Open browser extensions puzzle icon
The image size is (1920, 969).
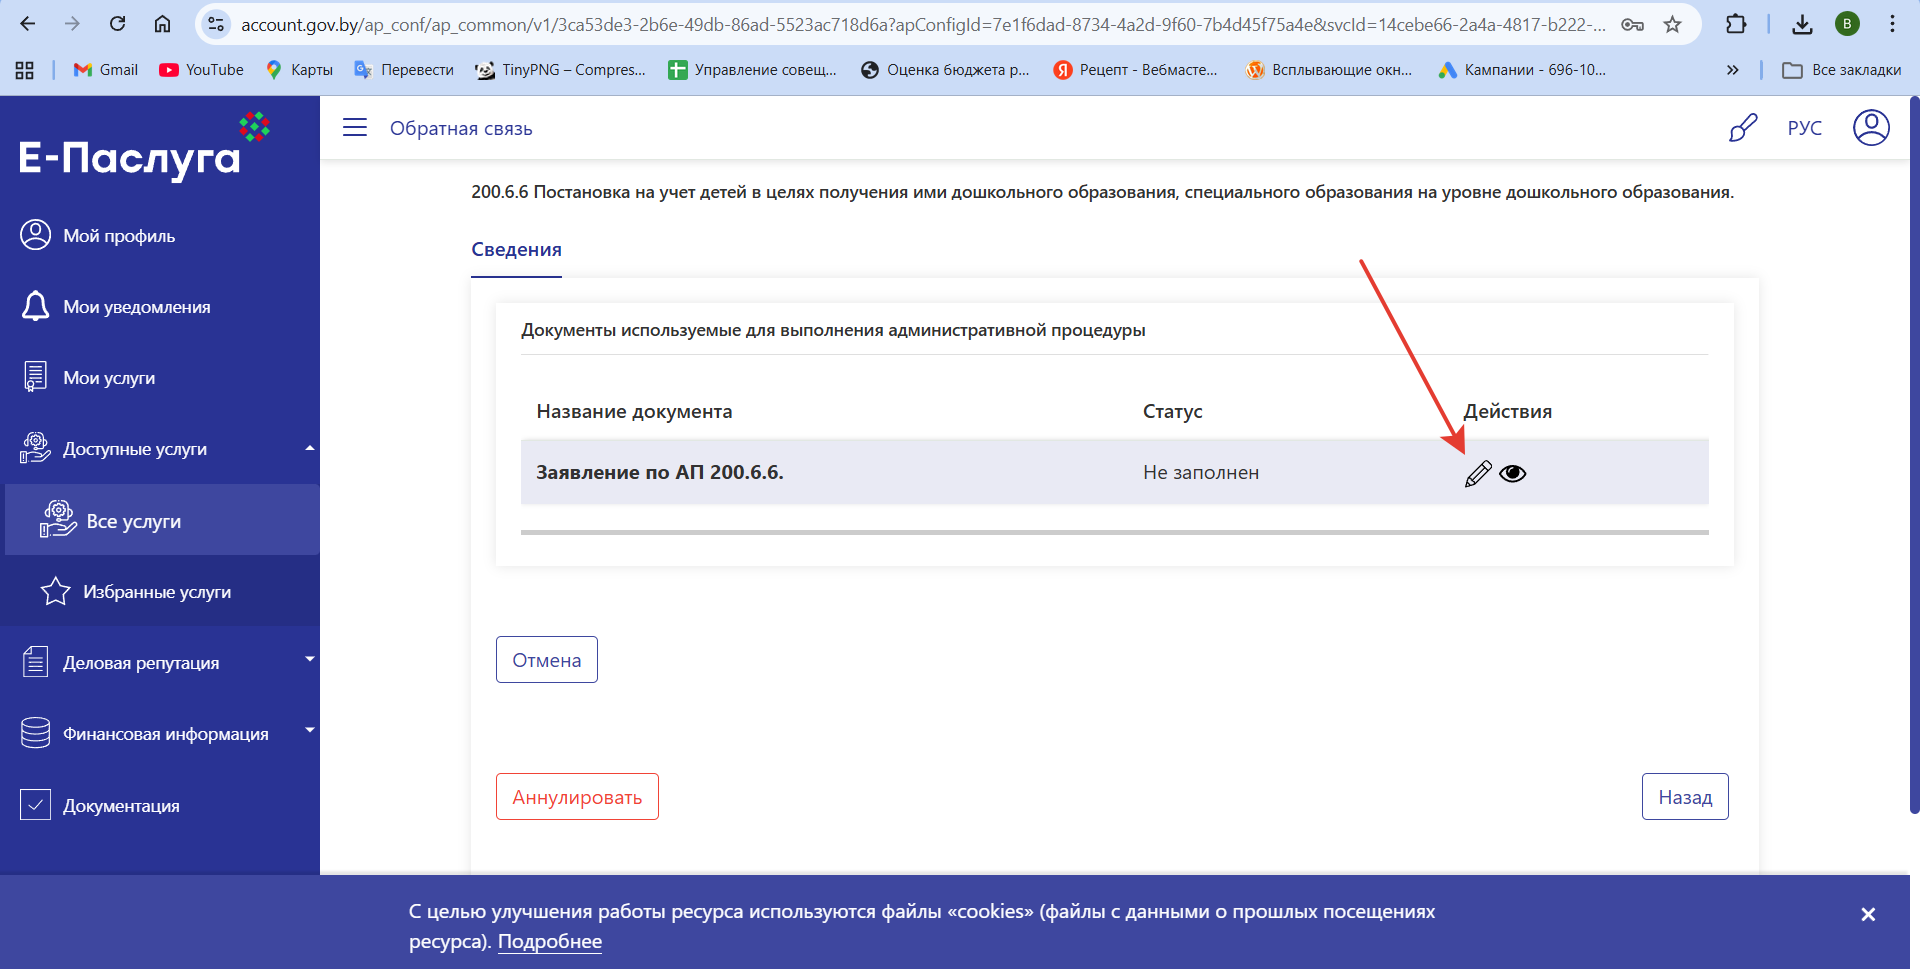1736,24
